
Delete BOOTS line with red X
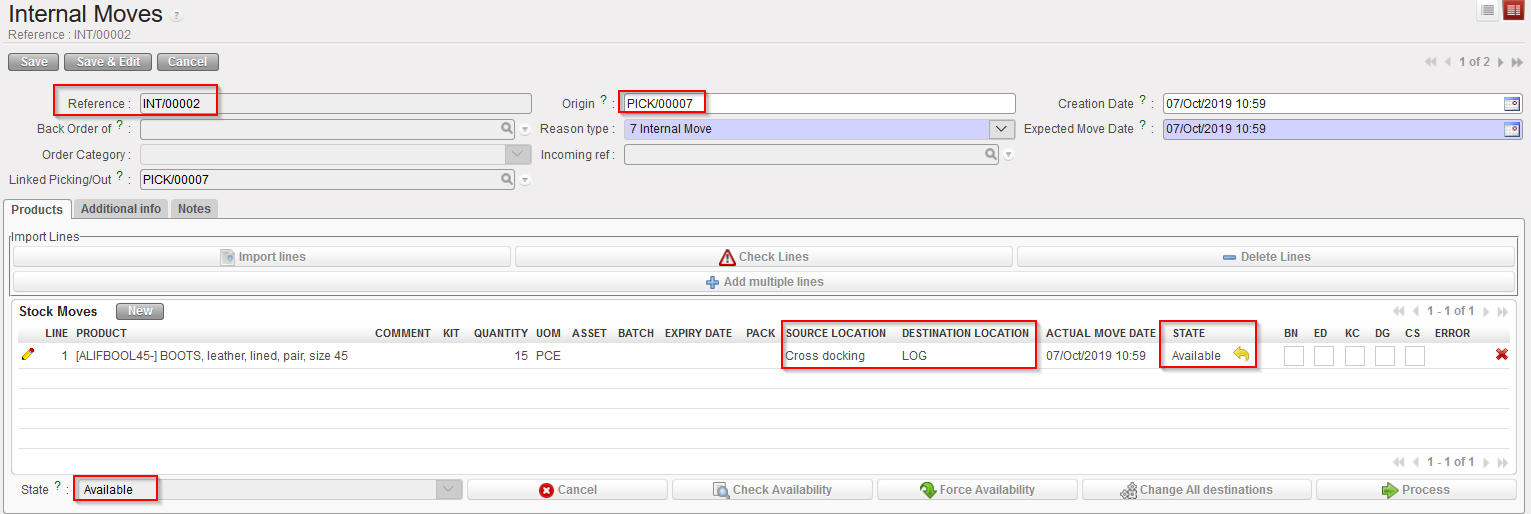[x=1501, y=355]
